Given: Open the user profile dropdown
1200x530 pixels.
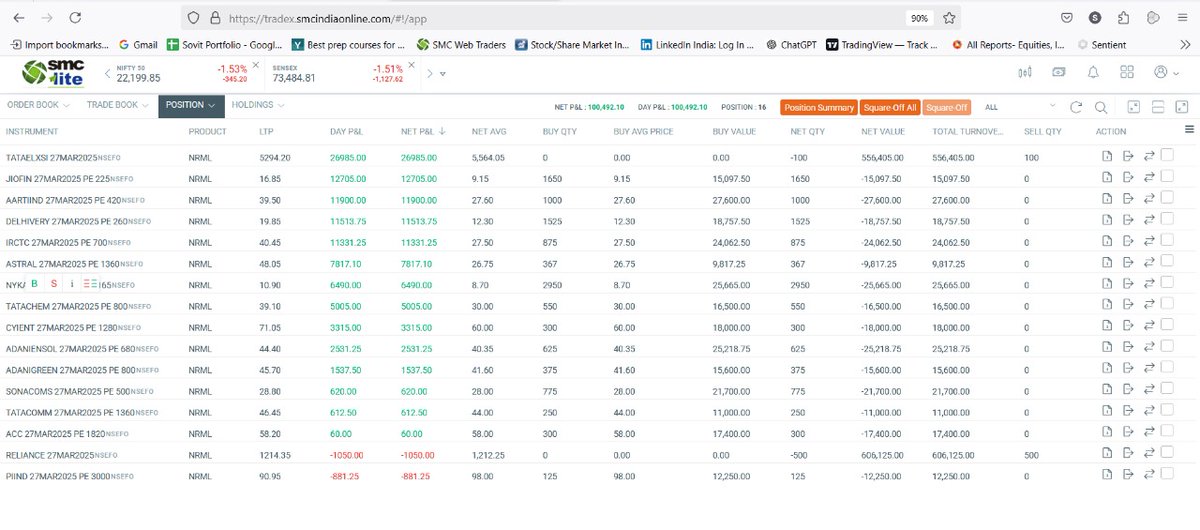Looking at the screenshot, I should point(1165,73).
